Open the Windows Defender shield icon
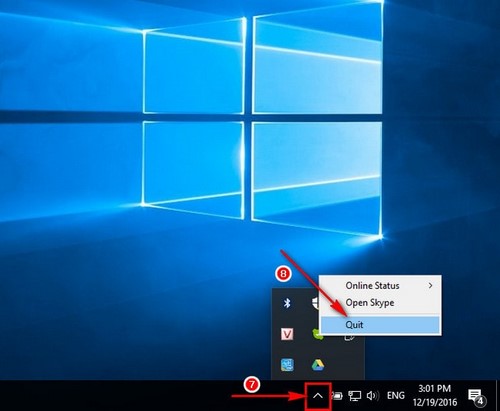Viewport: 500px width, 411px height. 315,303
